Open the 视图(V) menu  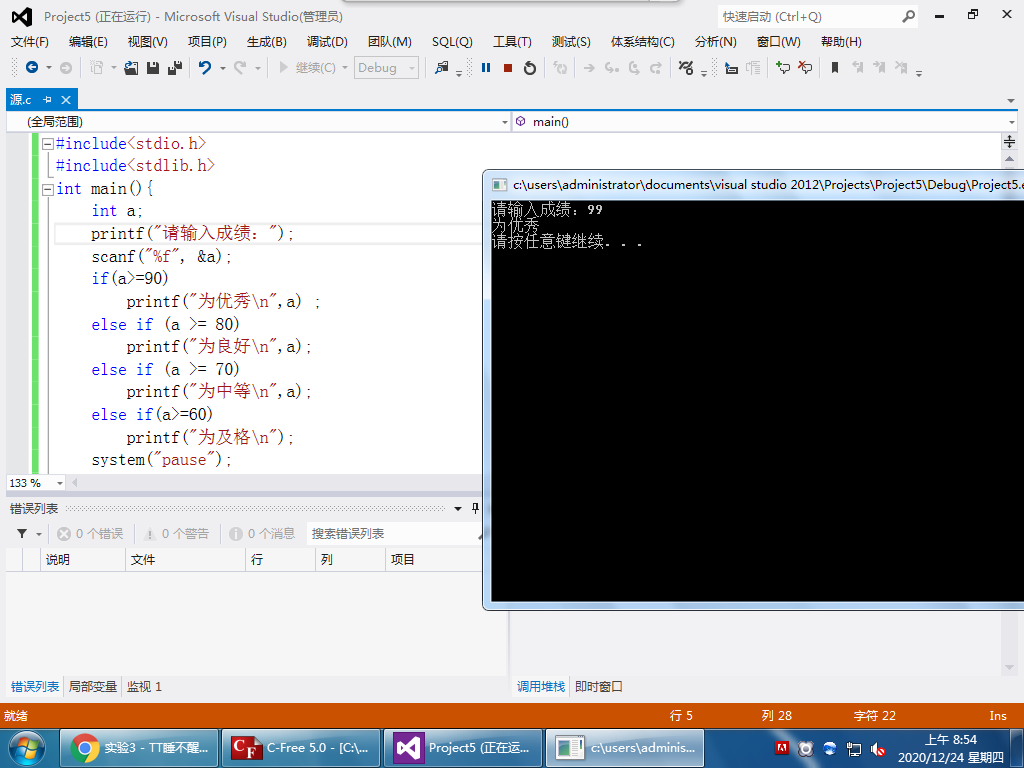pos(148,42)
